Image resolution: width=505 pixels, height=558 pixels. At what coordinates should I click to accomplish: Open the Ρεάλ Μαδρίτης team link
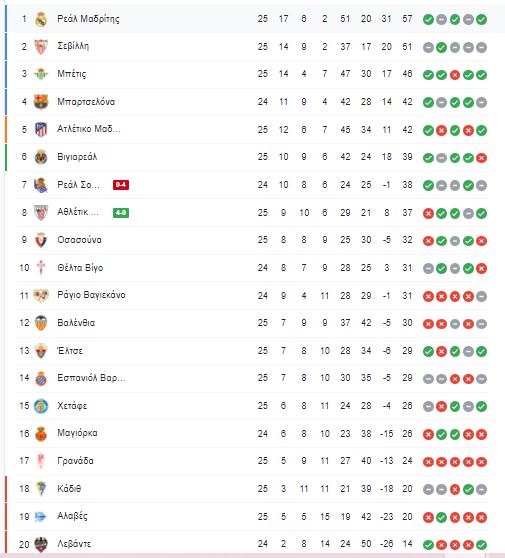tap(88, 19)
